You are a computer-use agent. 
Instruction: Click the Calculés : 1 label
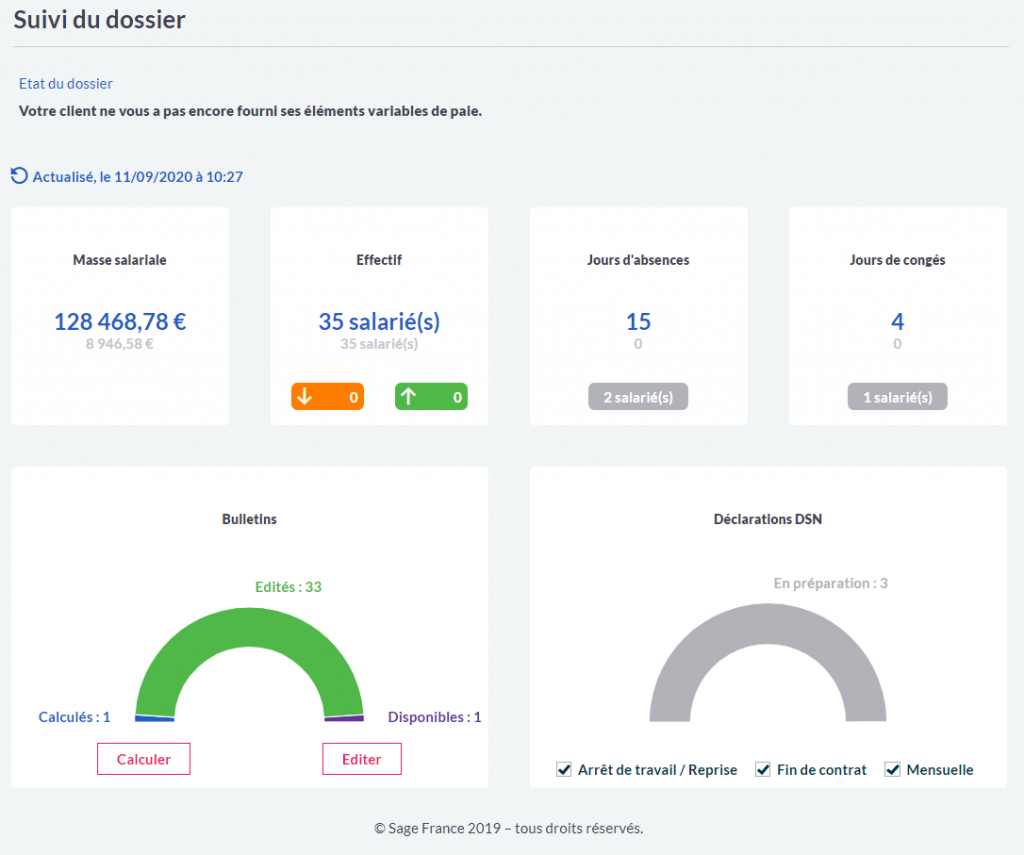tap(74, 717)
